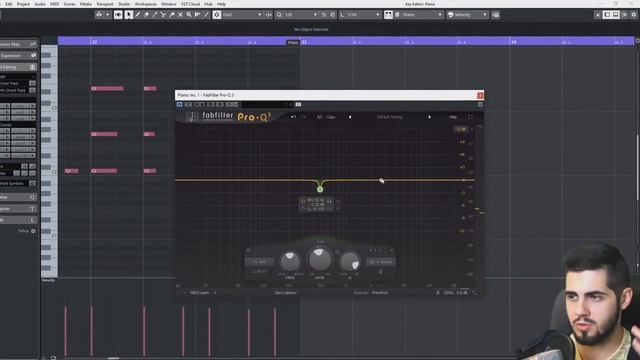Select the Object Selection arrow tool
The height and width of the screenshot is (360, 640).
(129, 15)
